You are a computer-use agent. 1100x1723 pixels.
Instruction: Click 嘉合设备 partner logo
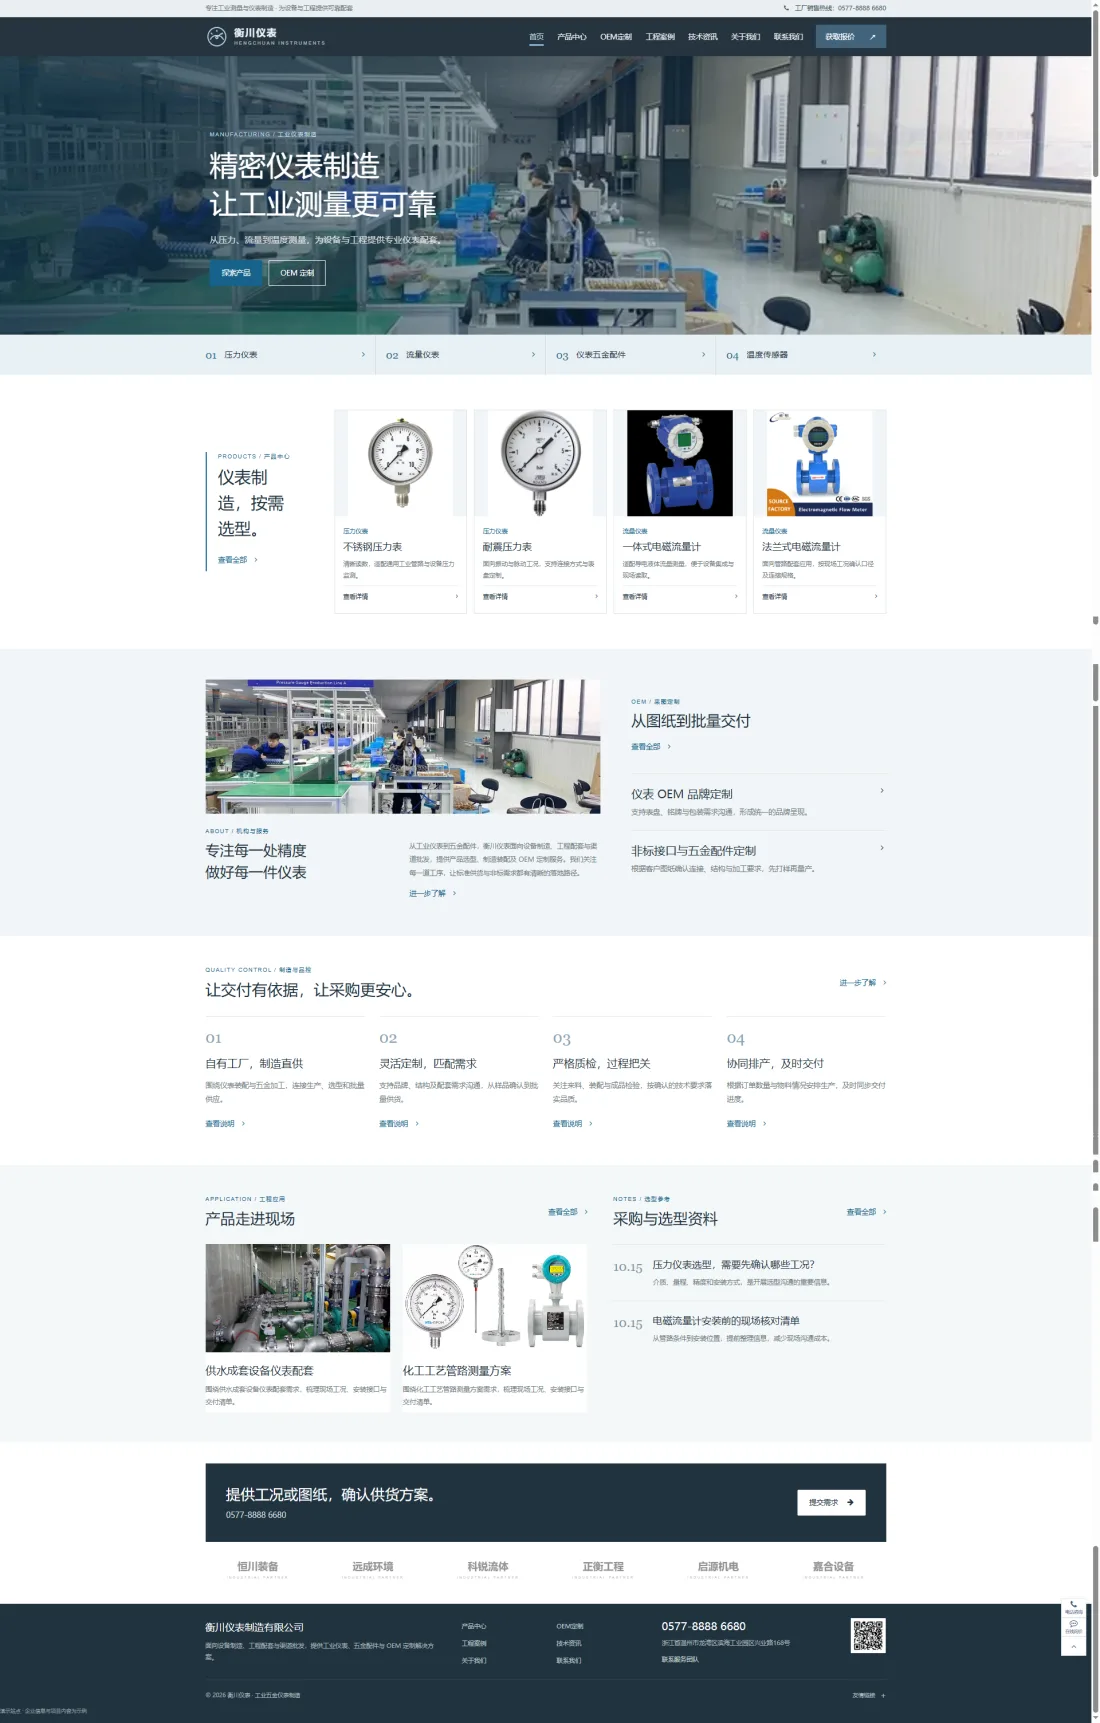(x=833, y=1569)
